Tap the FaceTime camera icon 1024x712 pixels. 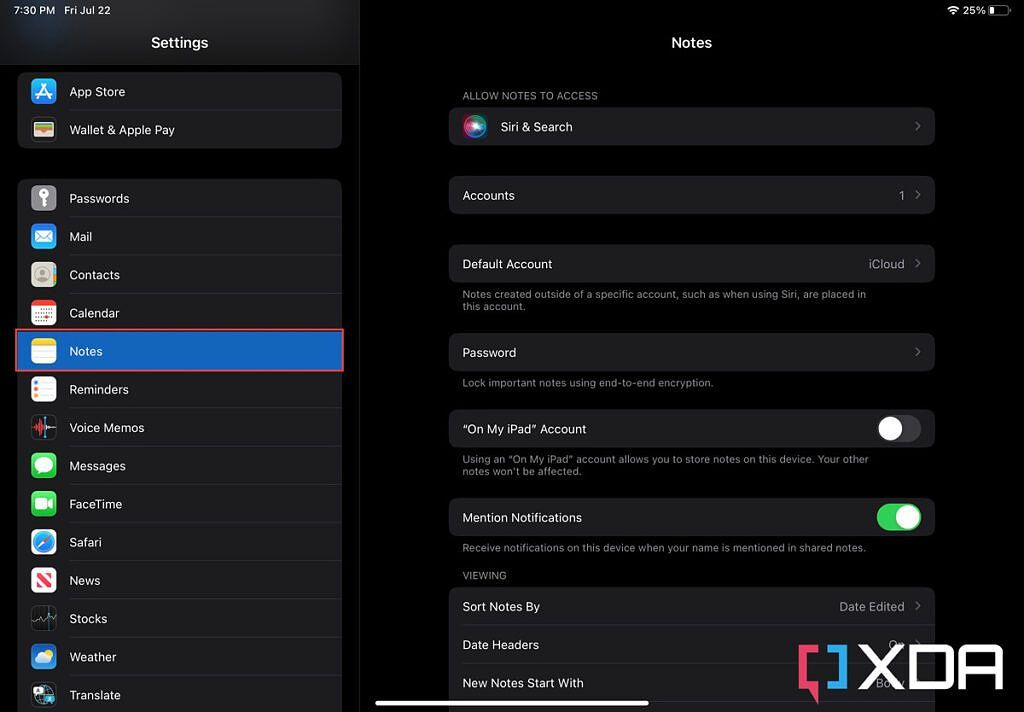[44, 504]
